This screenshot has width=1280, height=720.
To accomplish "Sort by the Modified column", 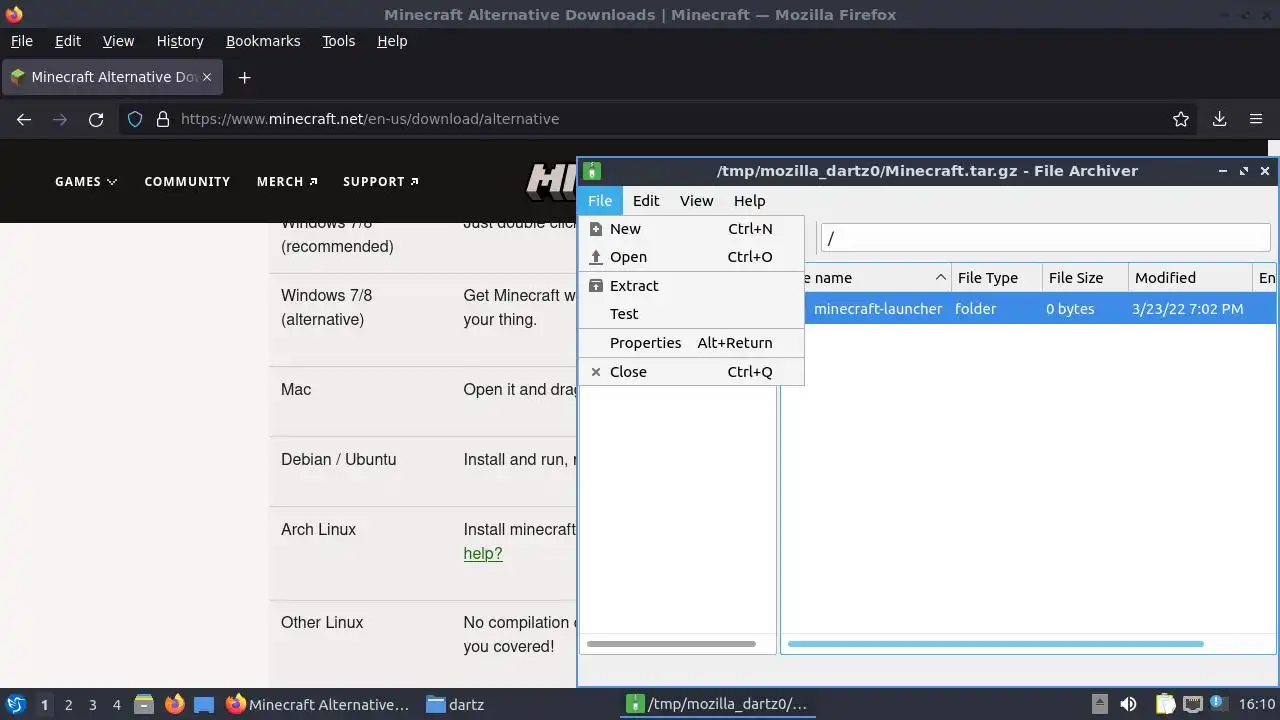I will 1190,278.
